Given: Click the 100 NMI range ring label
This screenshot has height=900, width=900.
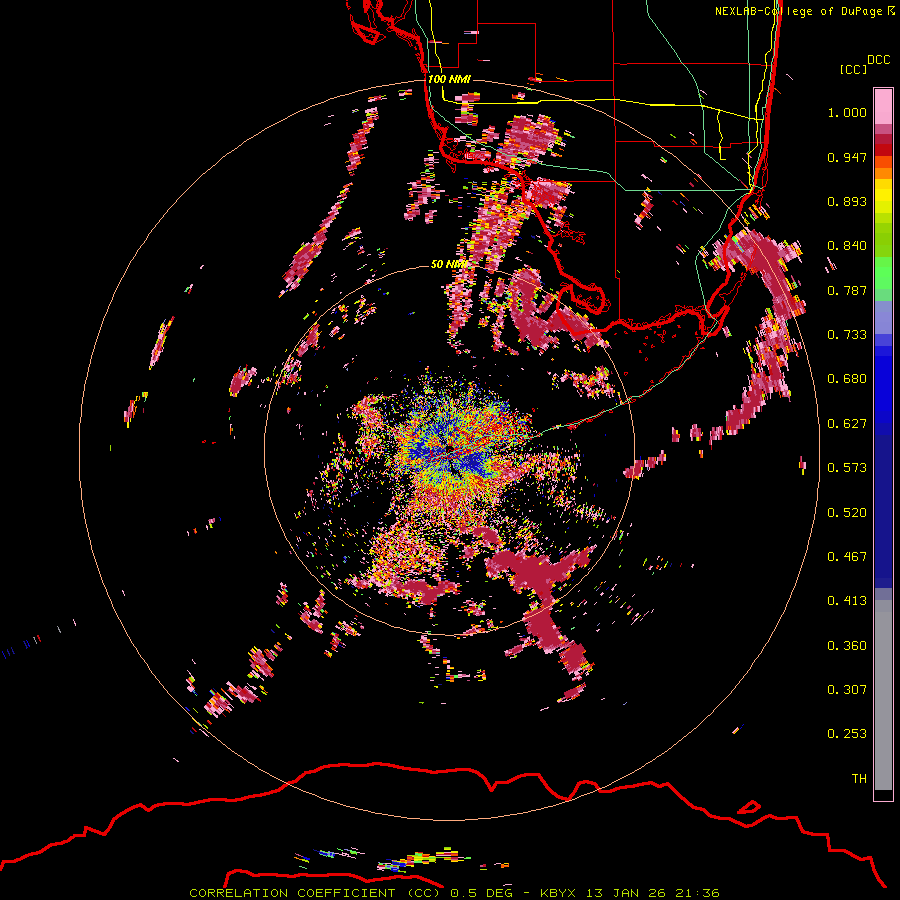Looking at the screenshot, I should pos(449,79).
